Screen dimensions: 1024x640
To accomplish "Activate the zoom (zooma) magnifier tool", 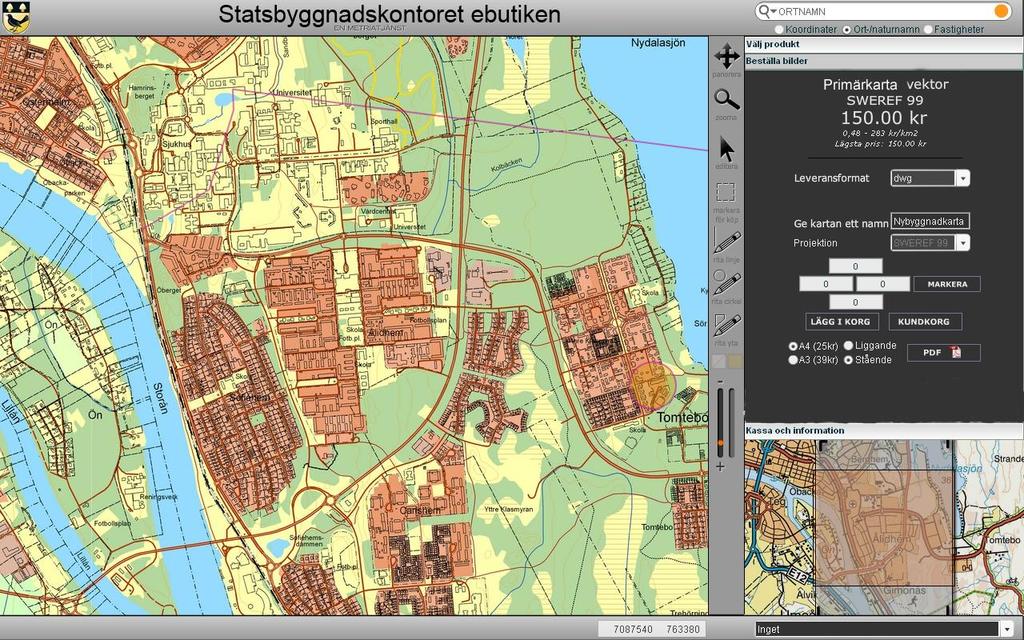I will (726, 99).
